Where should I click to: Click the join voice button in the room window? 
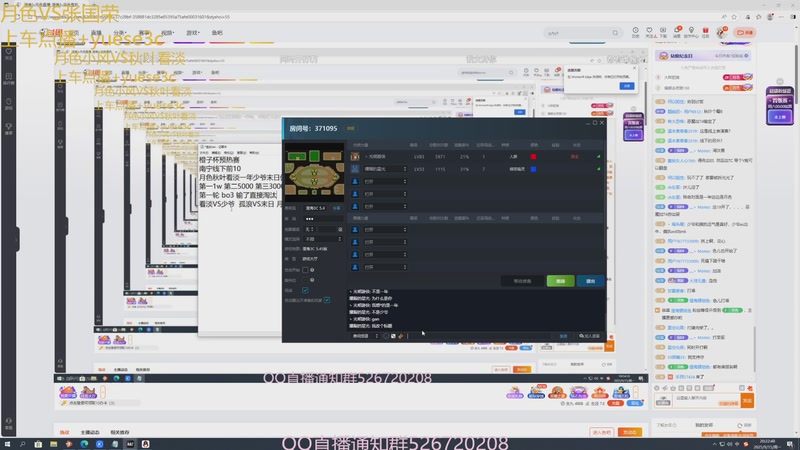pos(589,336)
